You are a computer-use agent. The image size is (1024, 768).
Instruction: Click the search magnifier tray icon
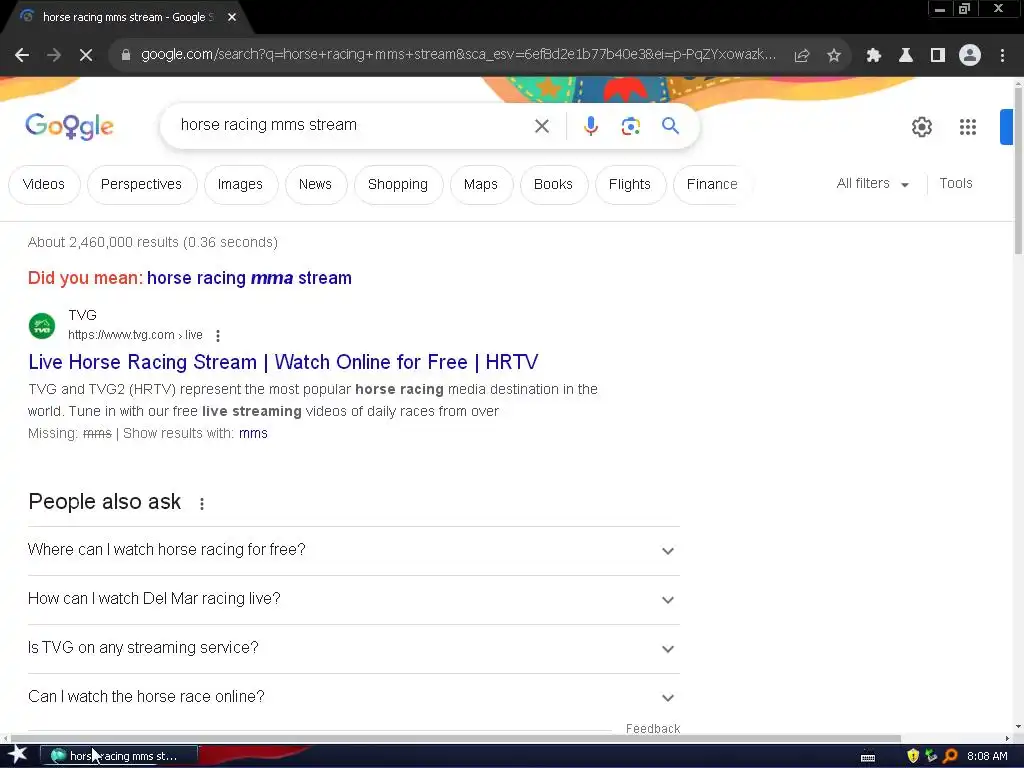tap(950, 756)
